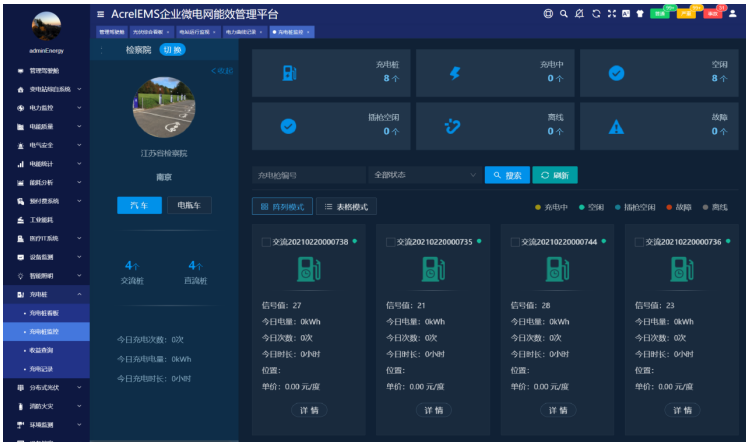Open the 全部状态 status dropdown
Screen dimensions: 746x442
pos(424,175)
